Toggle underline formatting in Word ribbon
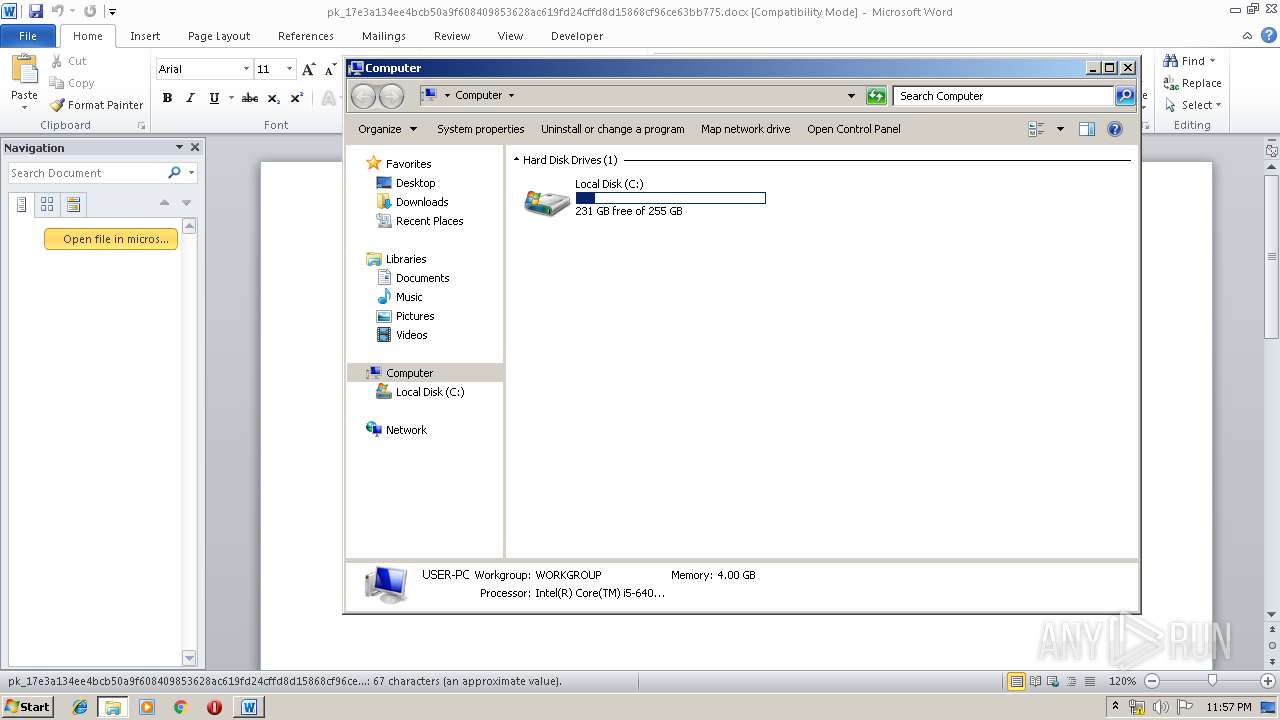1280x720 pixels. pyautogui.click(x=214, y=98)
